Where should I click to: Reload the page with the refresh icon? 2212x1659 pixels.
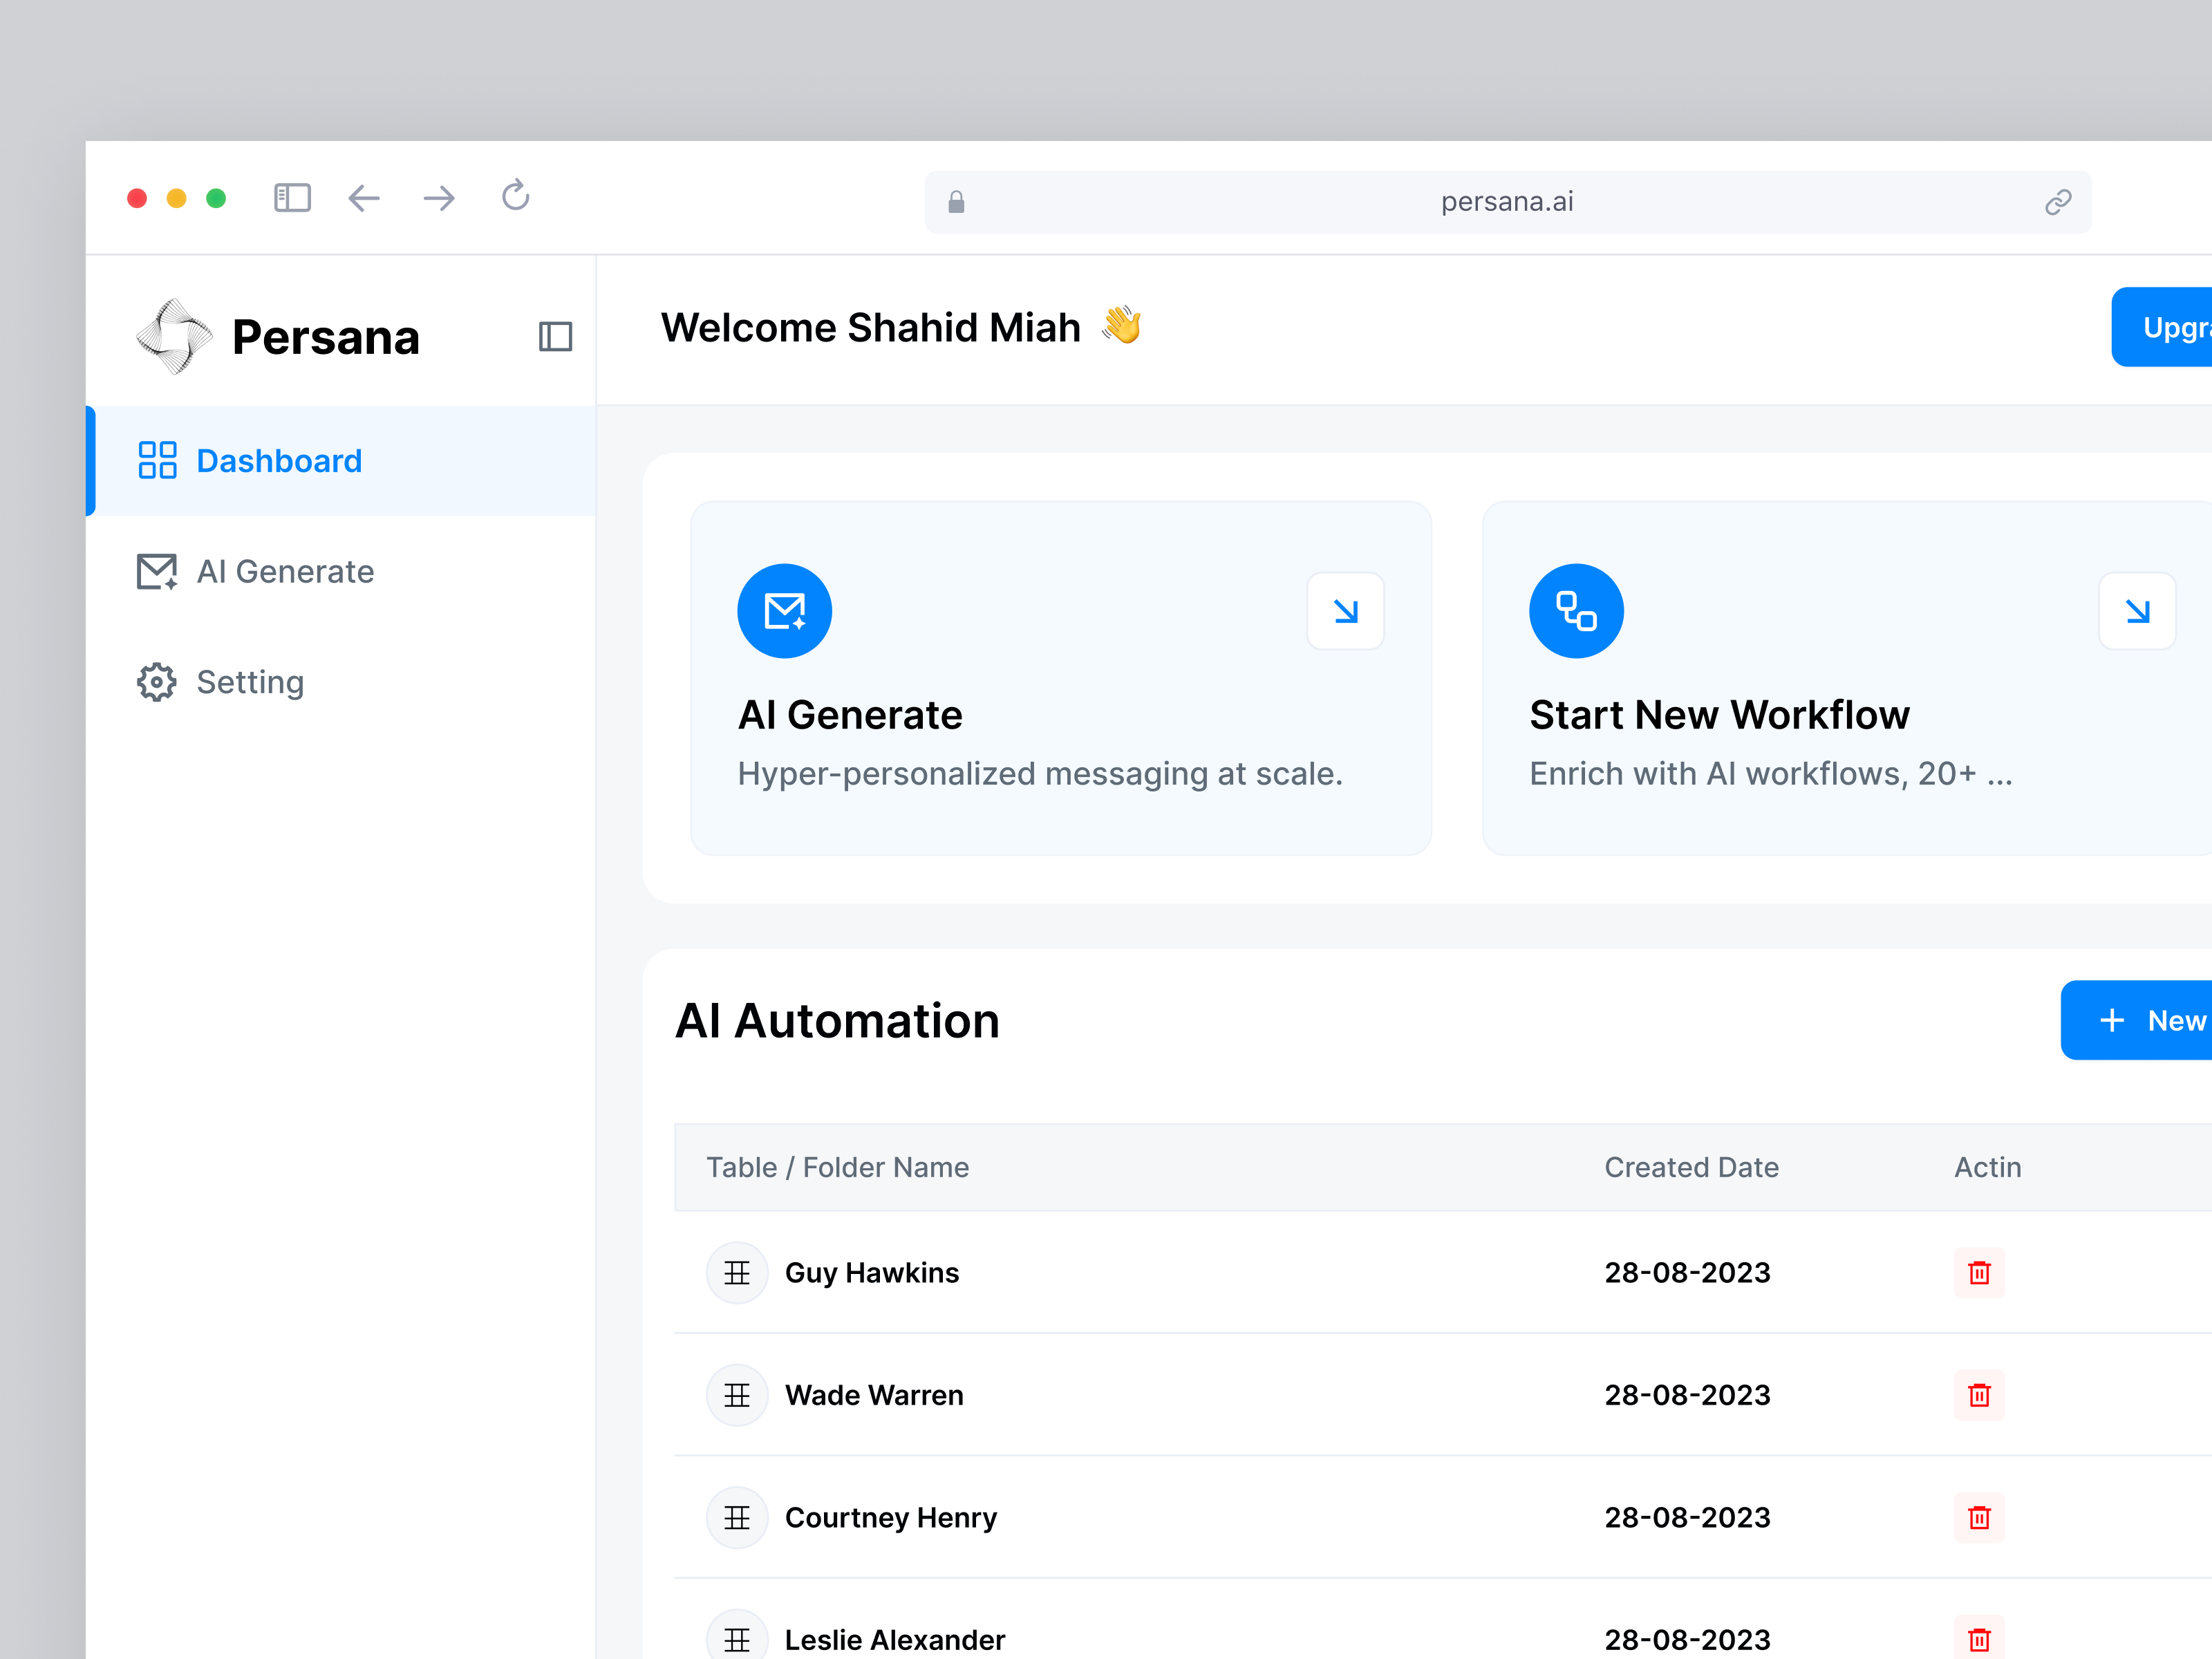tap(515, 198)
